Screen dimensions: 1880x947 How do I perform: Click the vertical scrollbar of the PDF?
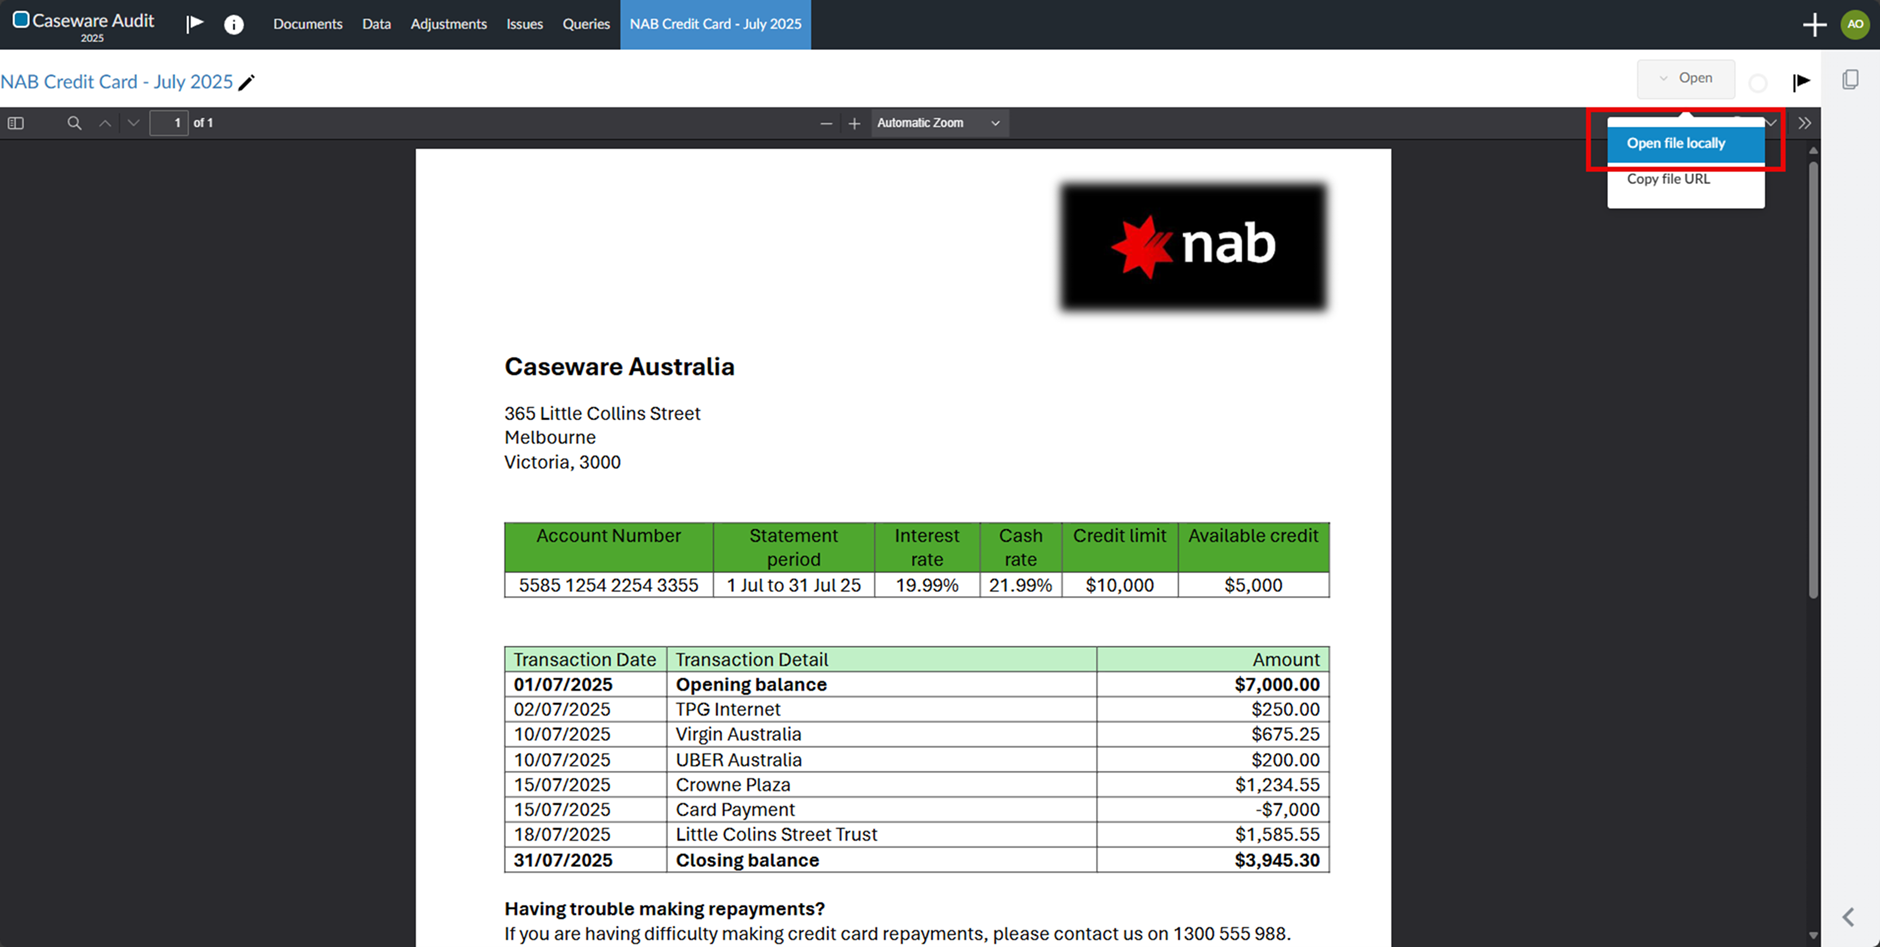(1813, 379)
